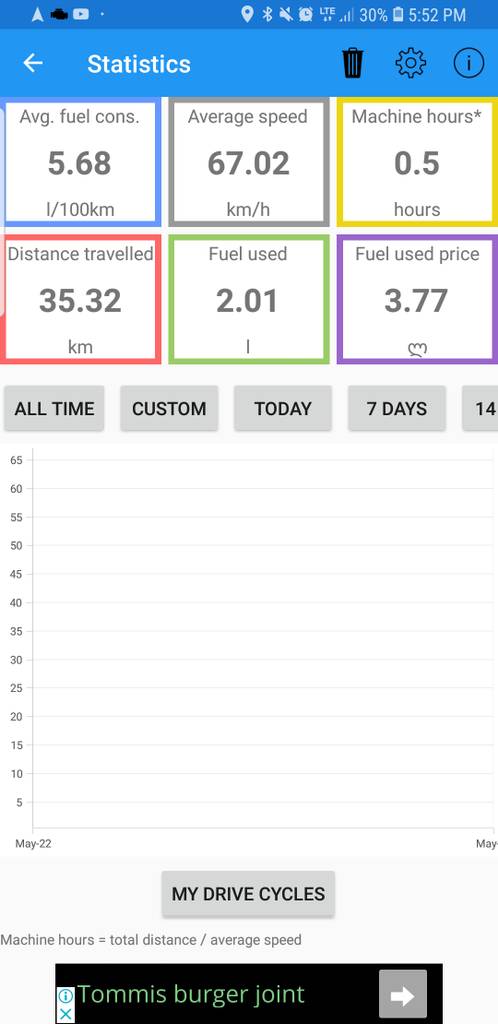Tap the Avg. fuel cons. tile
498x1024 pixels.
click(80, 162)
